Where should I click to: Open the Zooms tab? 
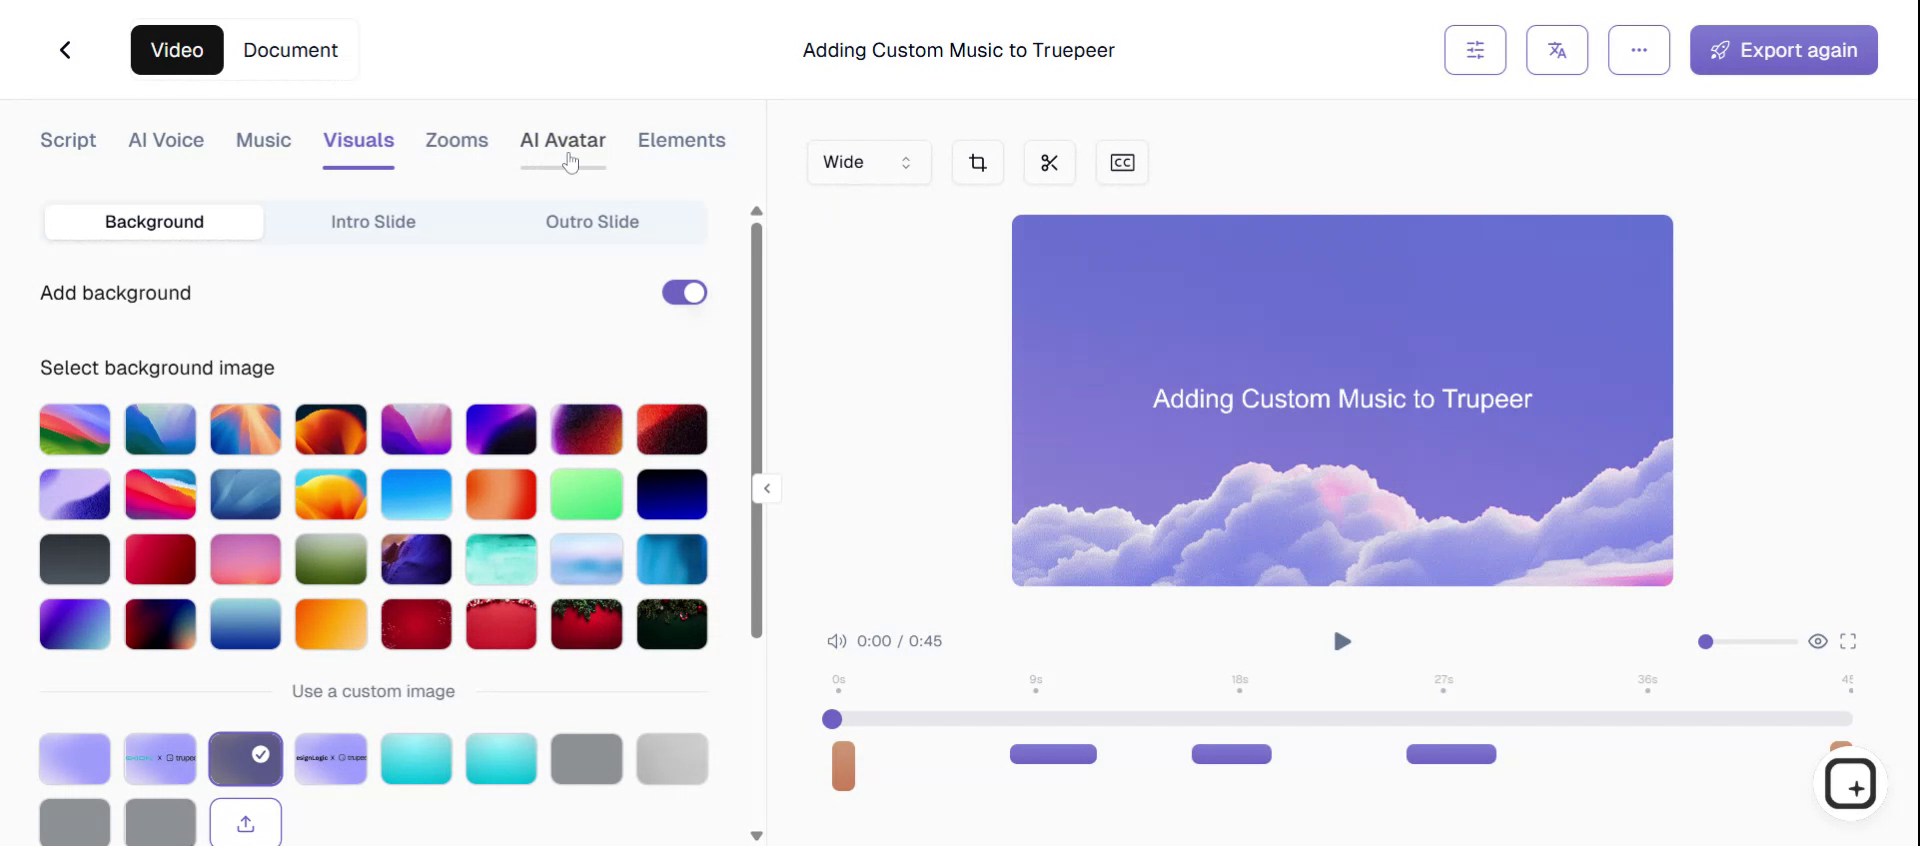point(457,140)
